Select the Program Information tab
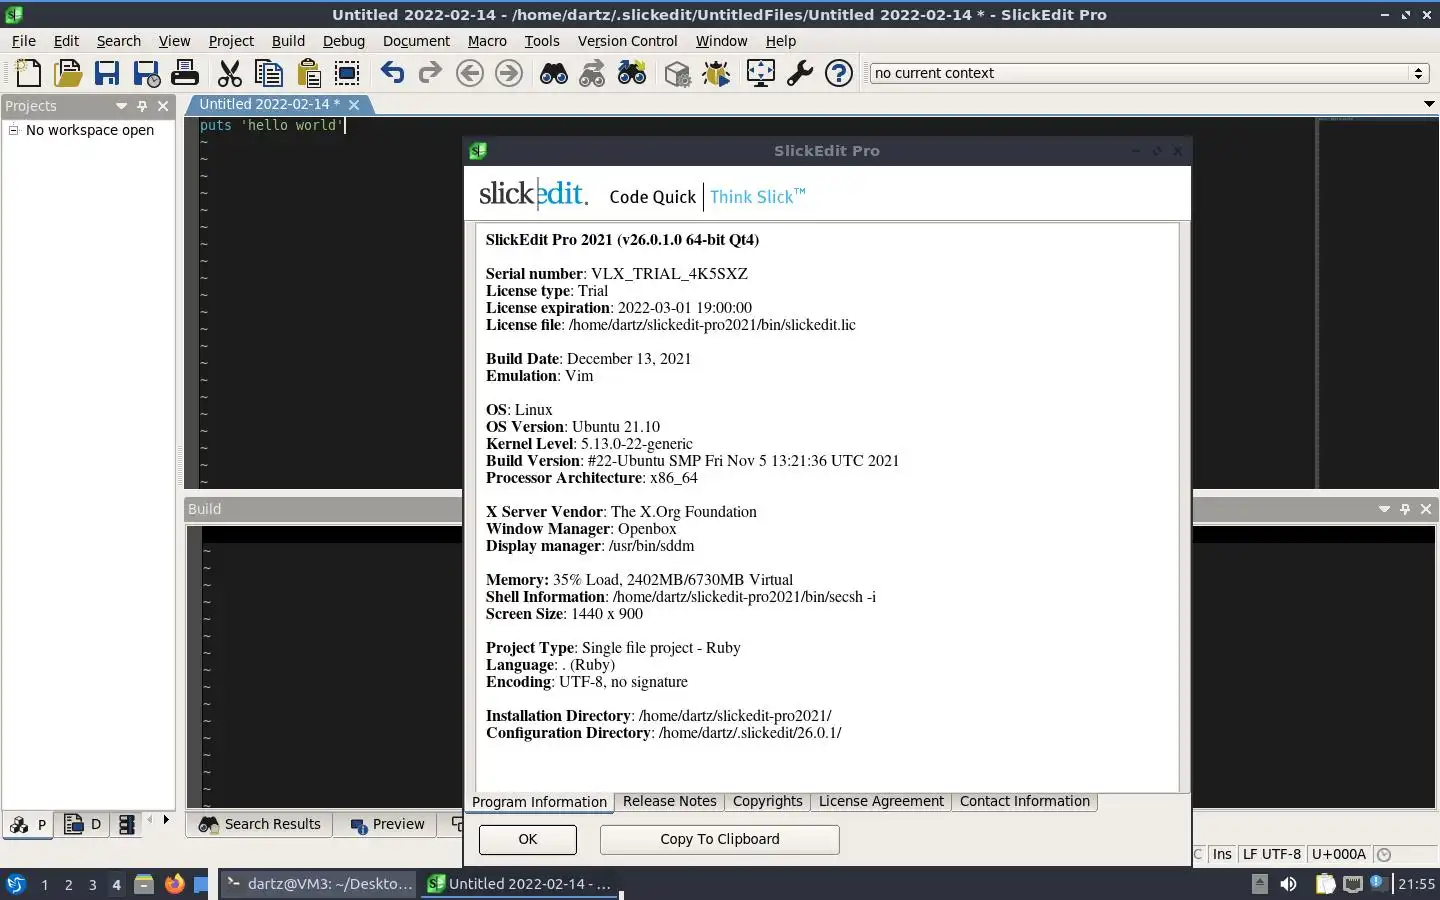The height and width of the screenshot is (900, 1440). [x=539, y=802]
